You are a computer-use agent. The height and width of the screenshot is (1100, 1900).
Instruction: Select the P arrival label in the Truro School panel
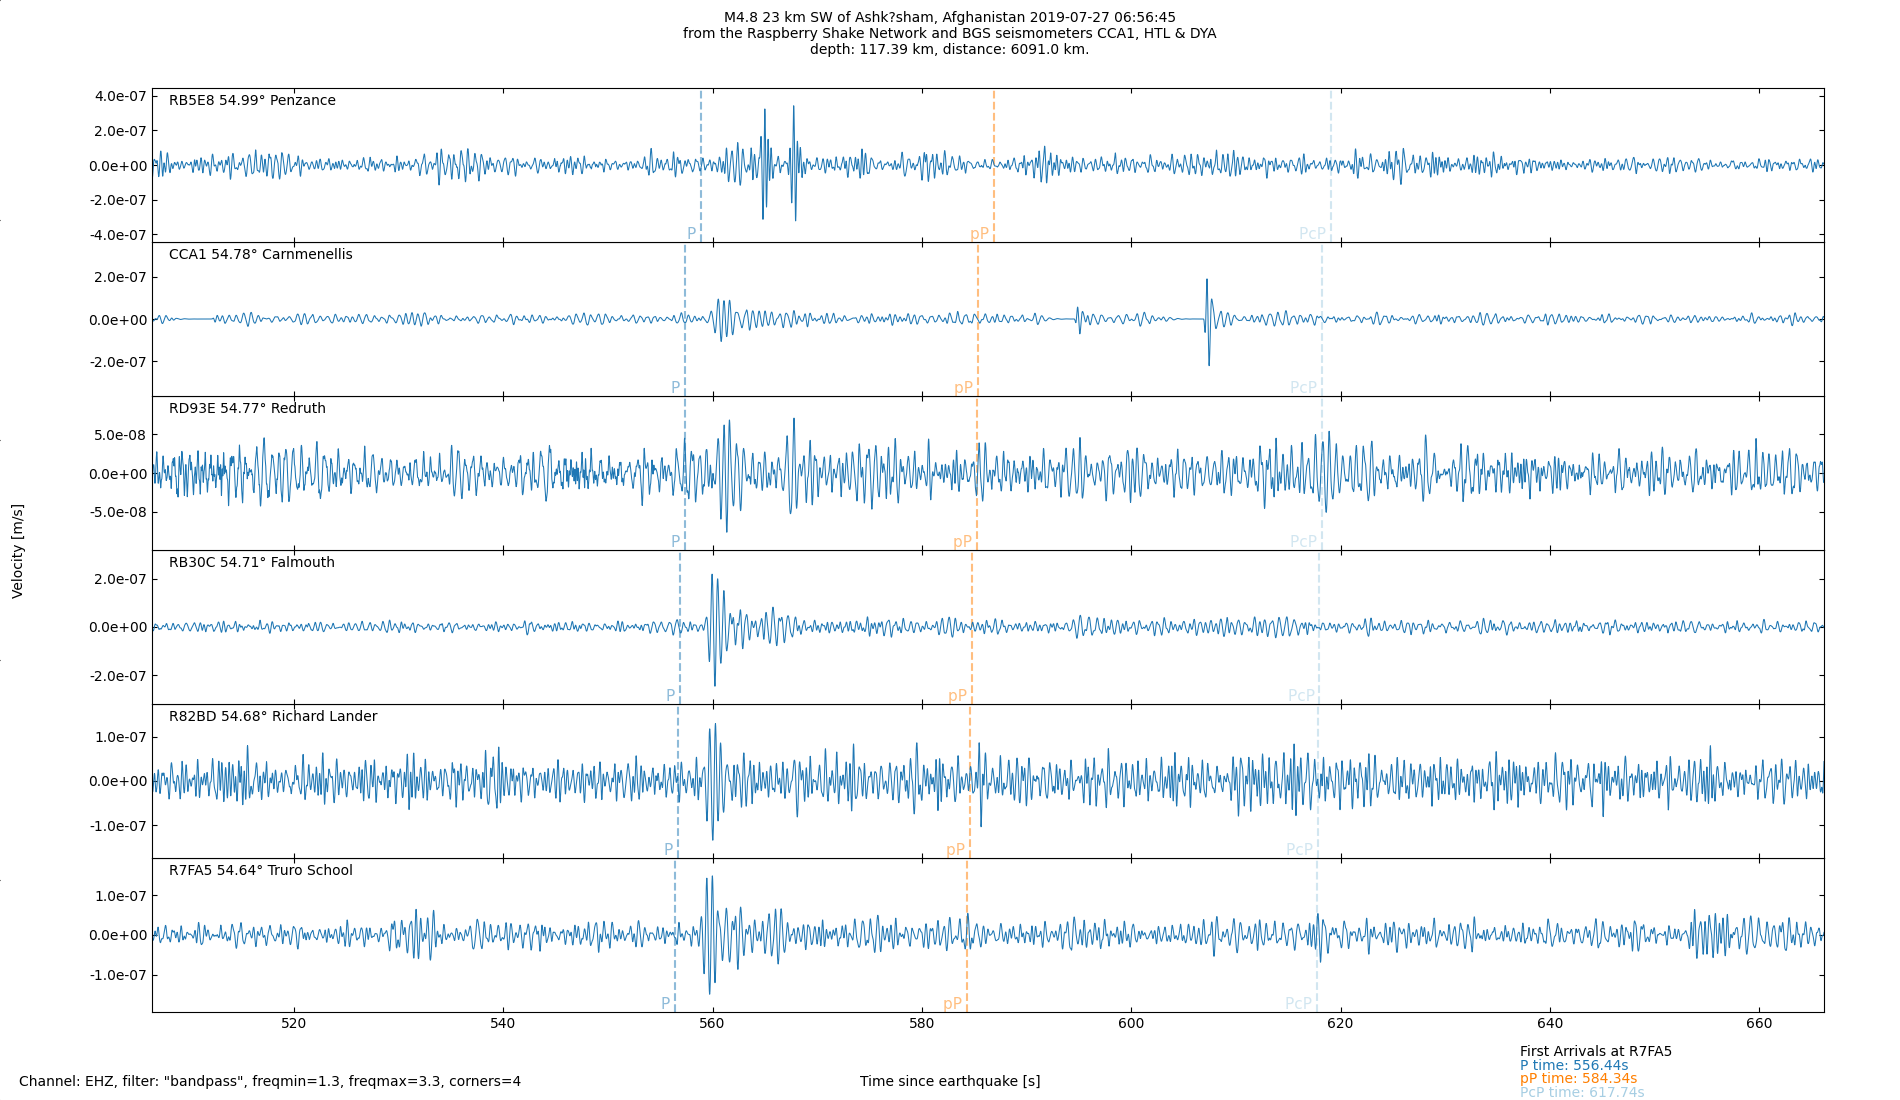665,1004
